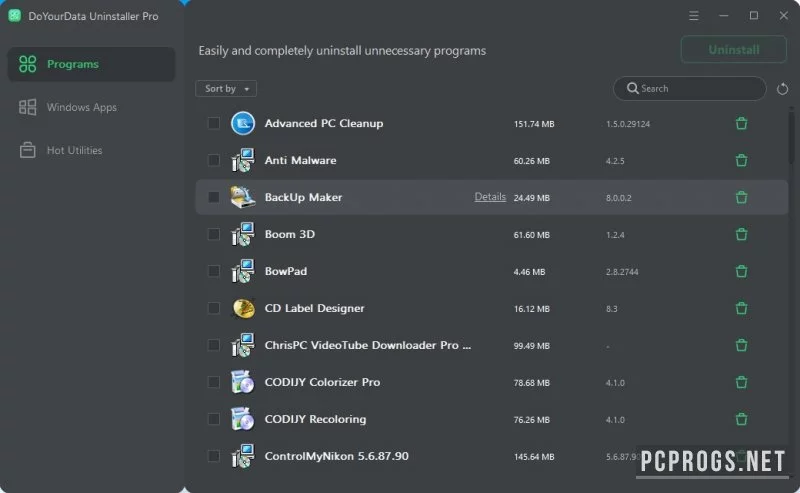Image resolution: width=800 pixels, height=493 pixels.
Task: Click the 24.49 MB size value
Action: (532, 198)
